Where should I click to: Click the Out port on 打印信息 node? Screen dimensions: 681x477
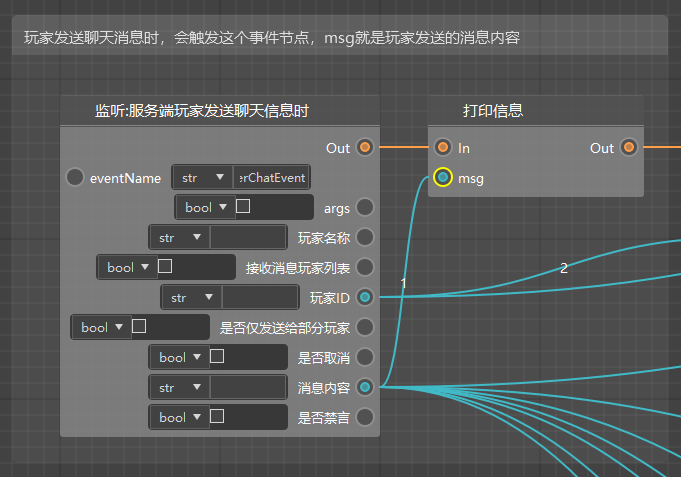pos(628,147)
